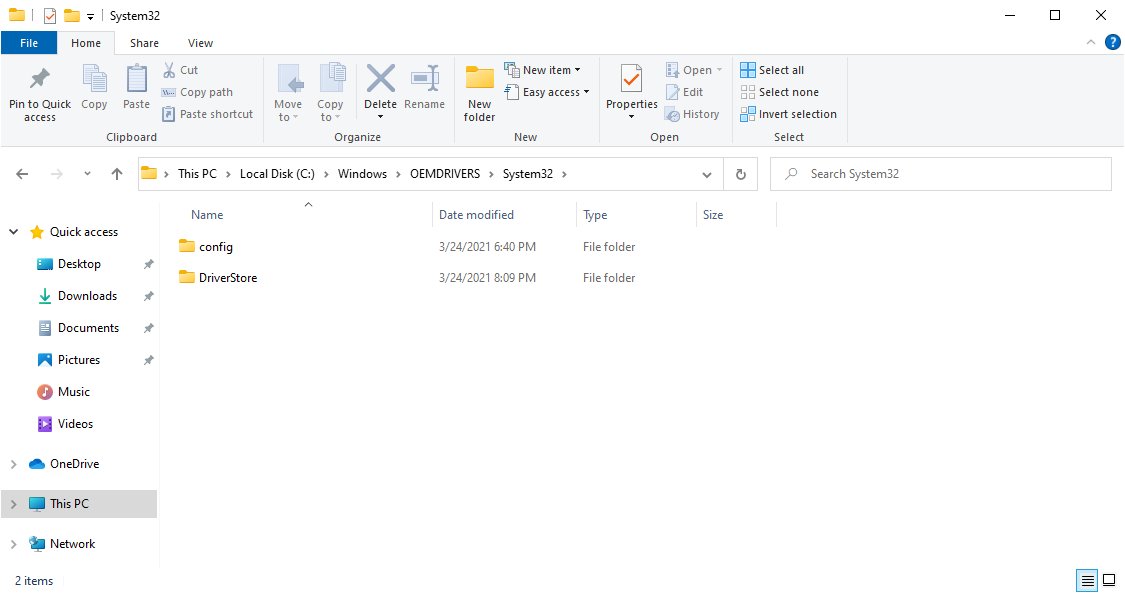Viewport: 1125px width, 593px height.
Task: Open Documents in Quick access
Action: coord(88,328)
